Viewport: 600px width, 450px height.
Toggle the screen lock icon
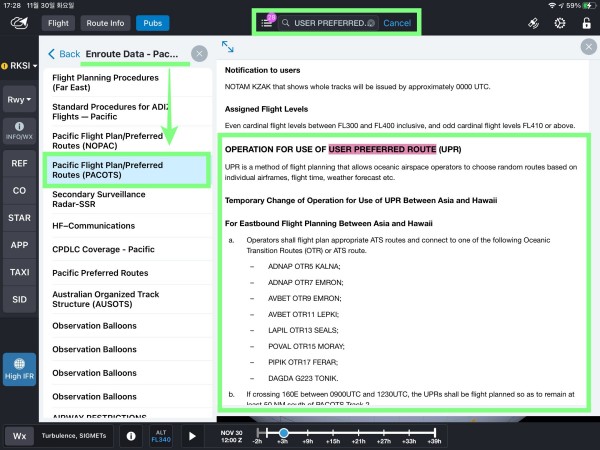click(585, 22)
